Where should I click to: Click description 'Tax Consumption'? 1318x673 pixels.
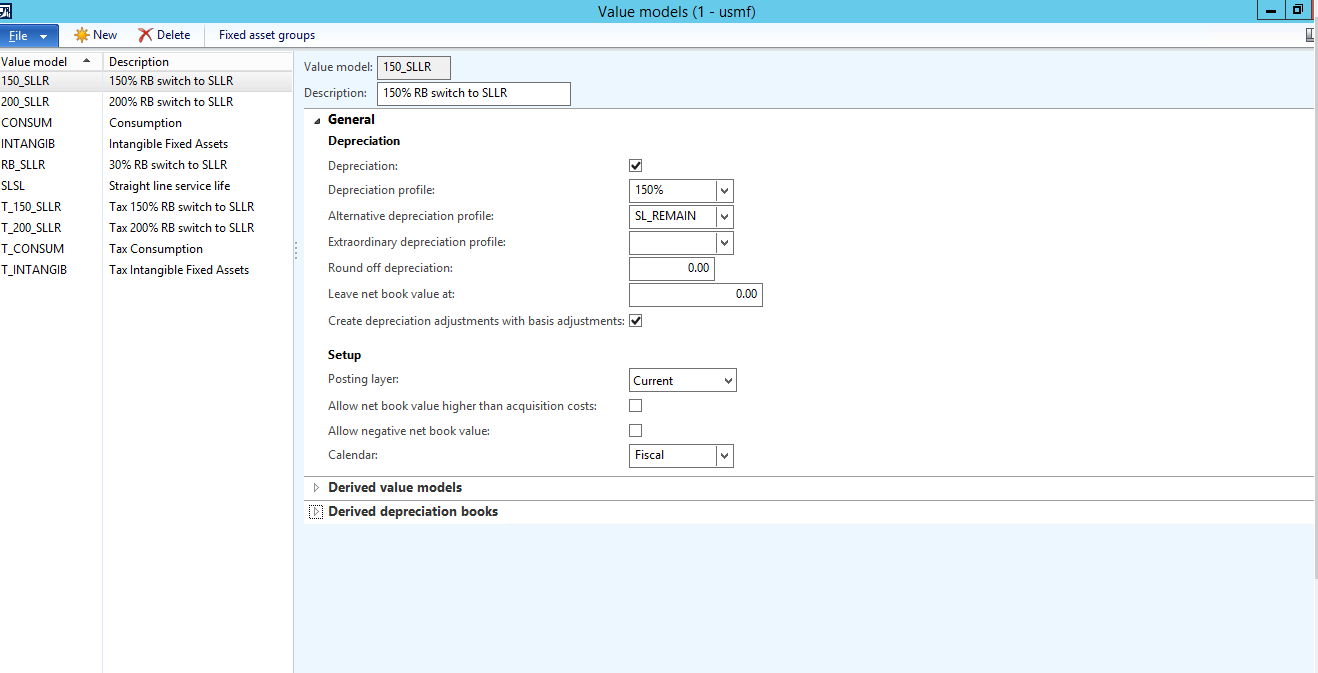pos(156,249)
